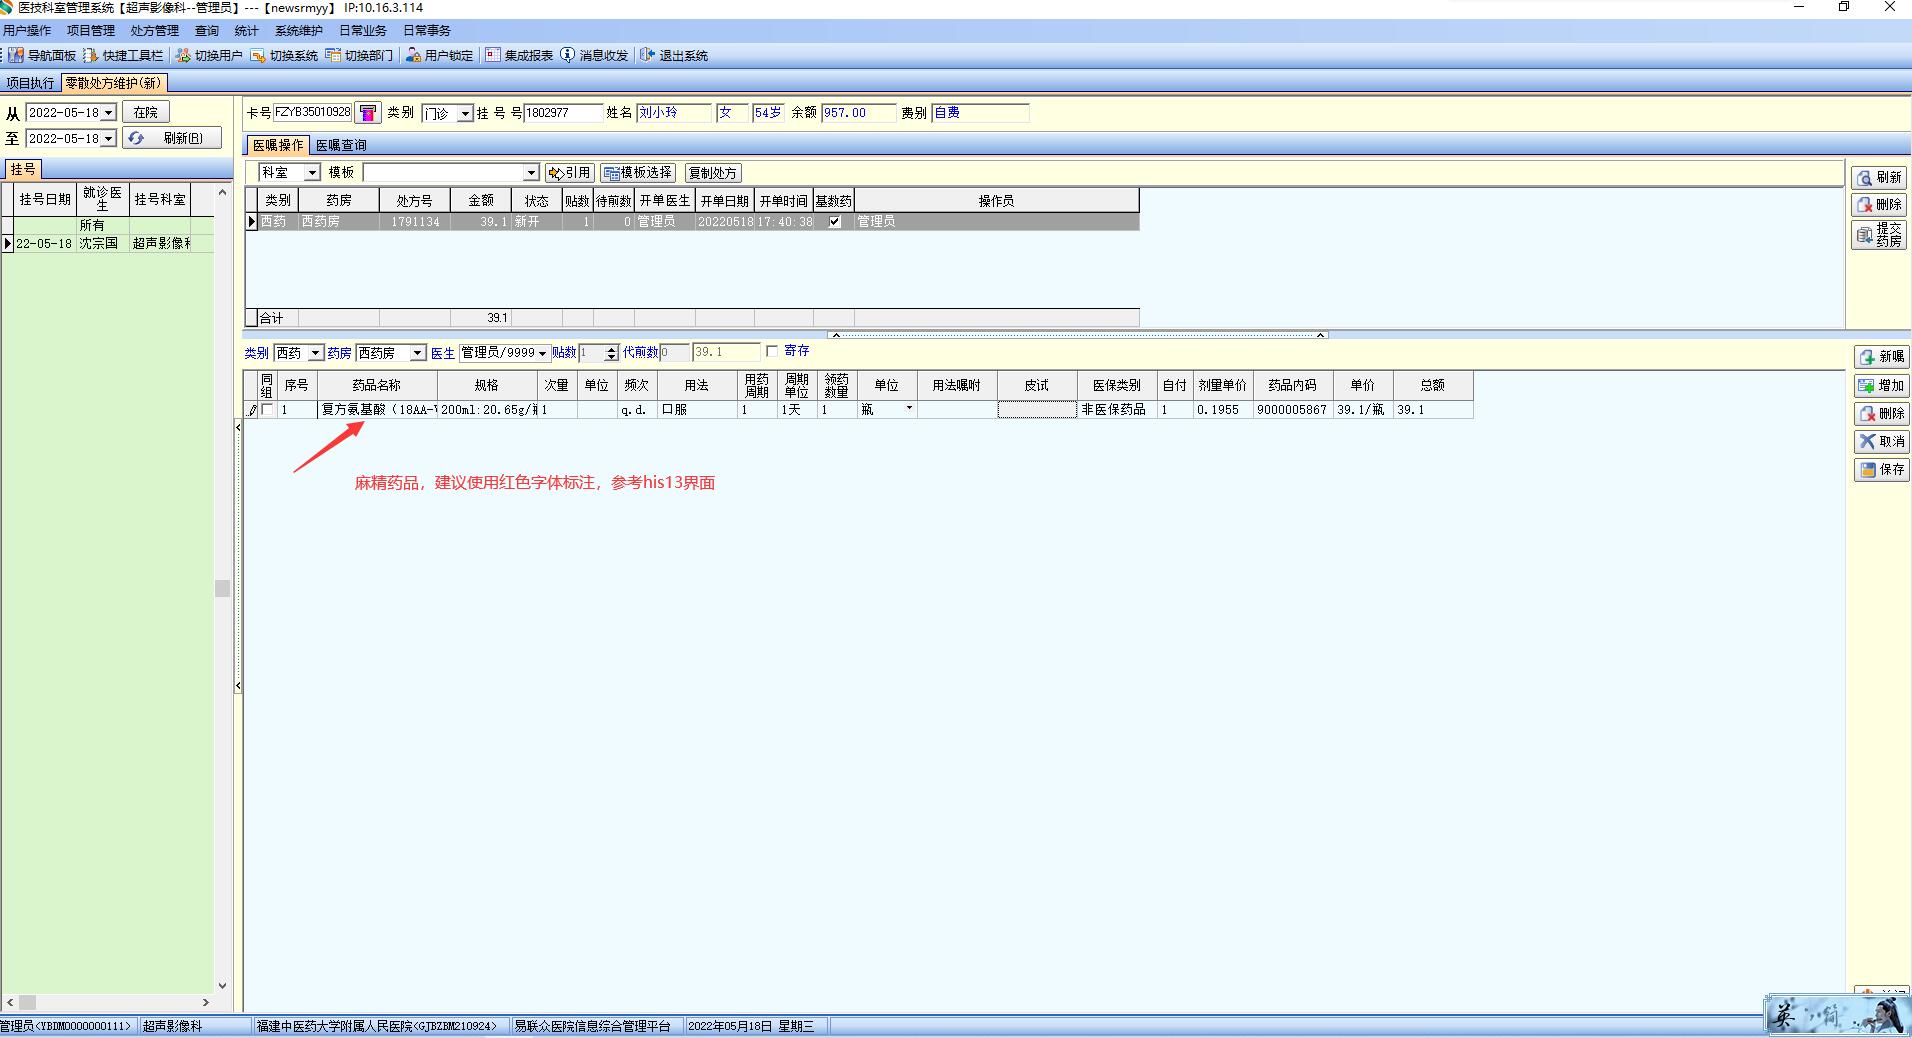This screenshot has height=1038, width=1912.
Task: Open the 西药房 pharmacy dropdown
Action: tap(417, 353)
